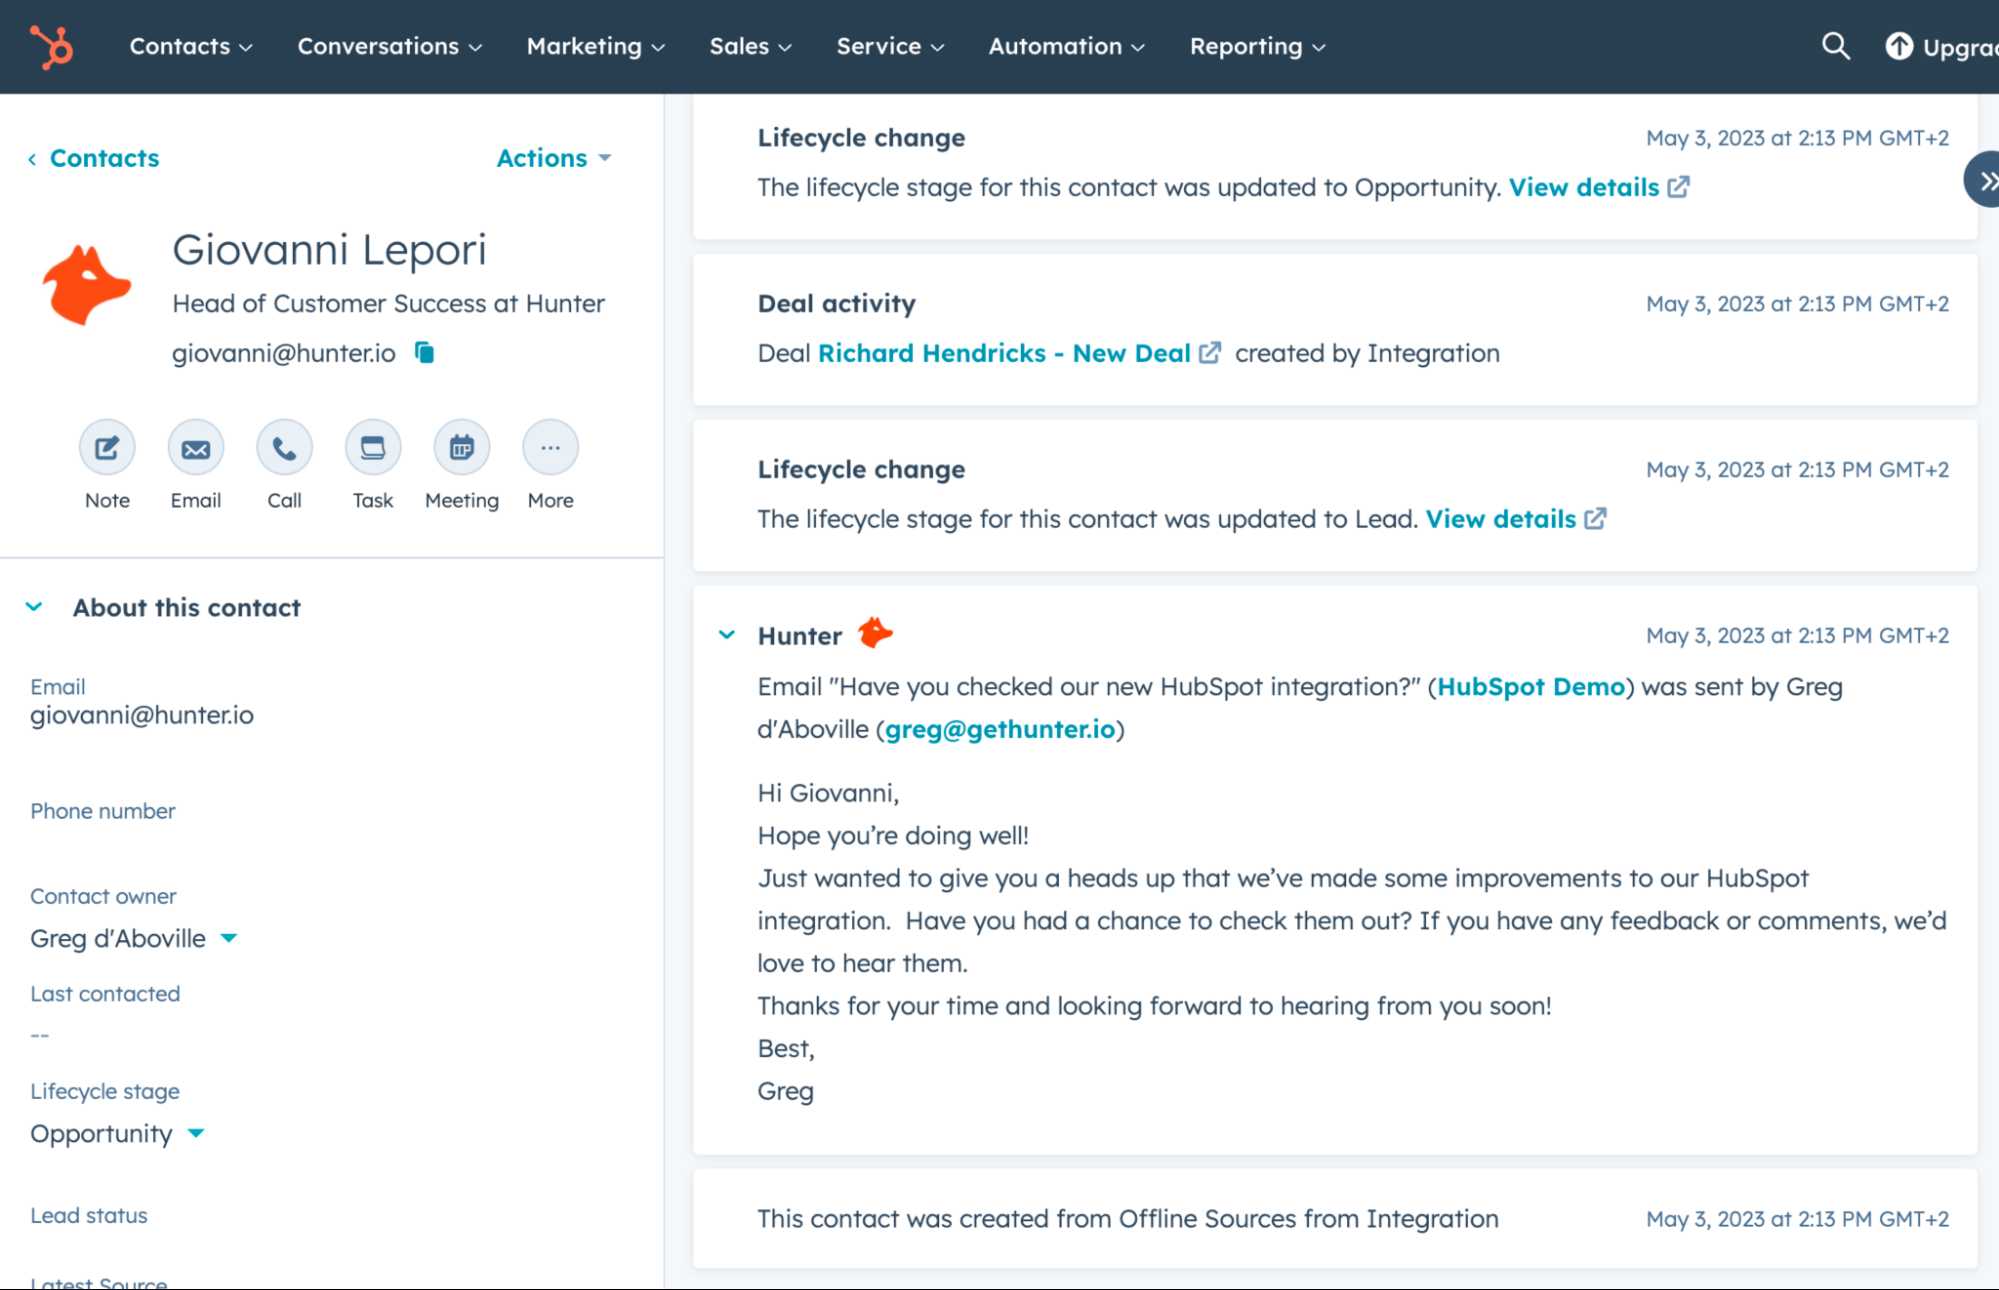Create a Note for this contact
Image resolution: width=1999 pixels, height=1290 pixels.
107,448
